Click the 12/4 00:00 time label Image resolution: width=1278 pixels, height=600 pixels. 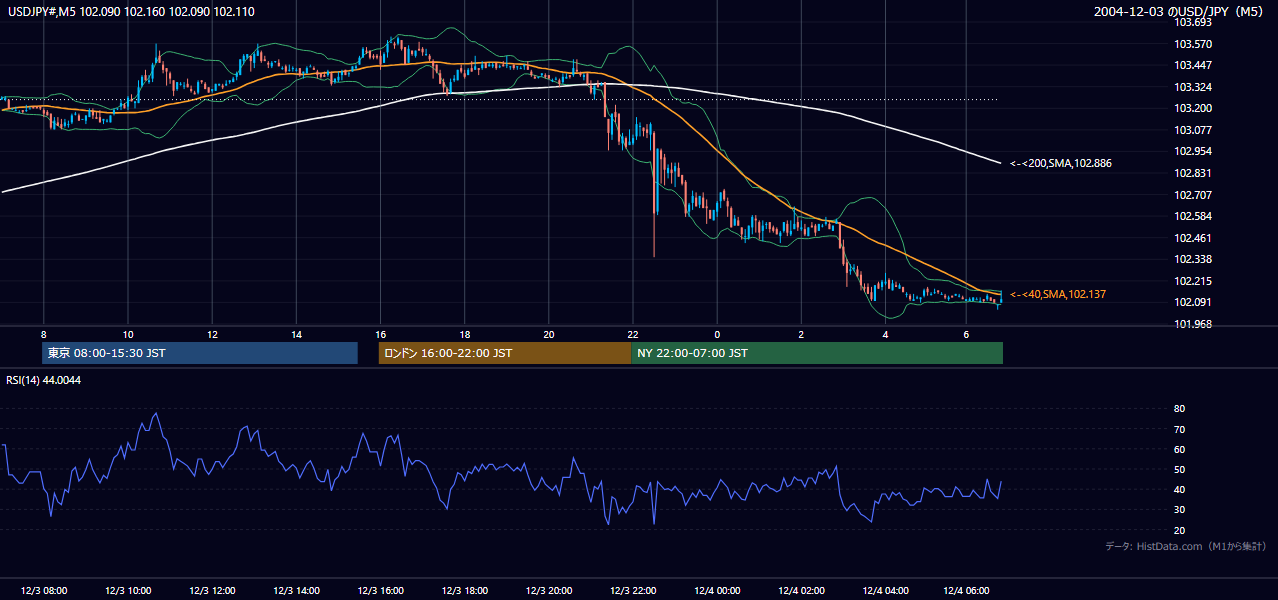click(717, 591)
